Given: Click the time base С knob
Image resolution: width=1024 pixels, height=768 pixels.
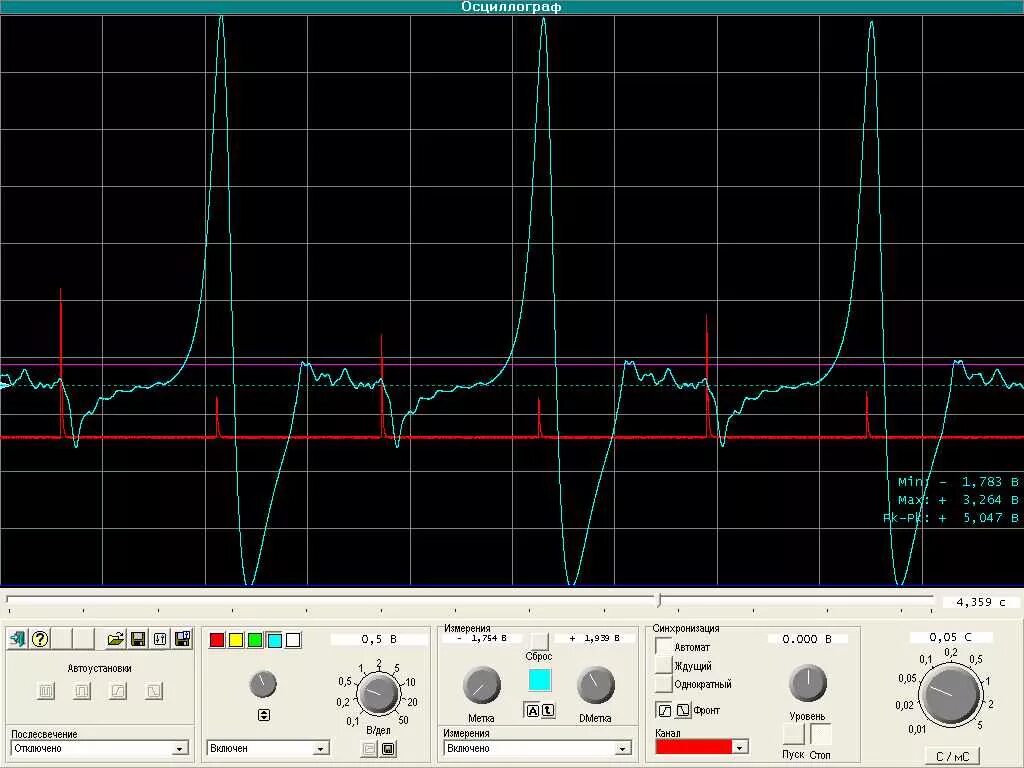Looking at the screenshot, I should coord(950,694).
